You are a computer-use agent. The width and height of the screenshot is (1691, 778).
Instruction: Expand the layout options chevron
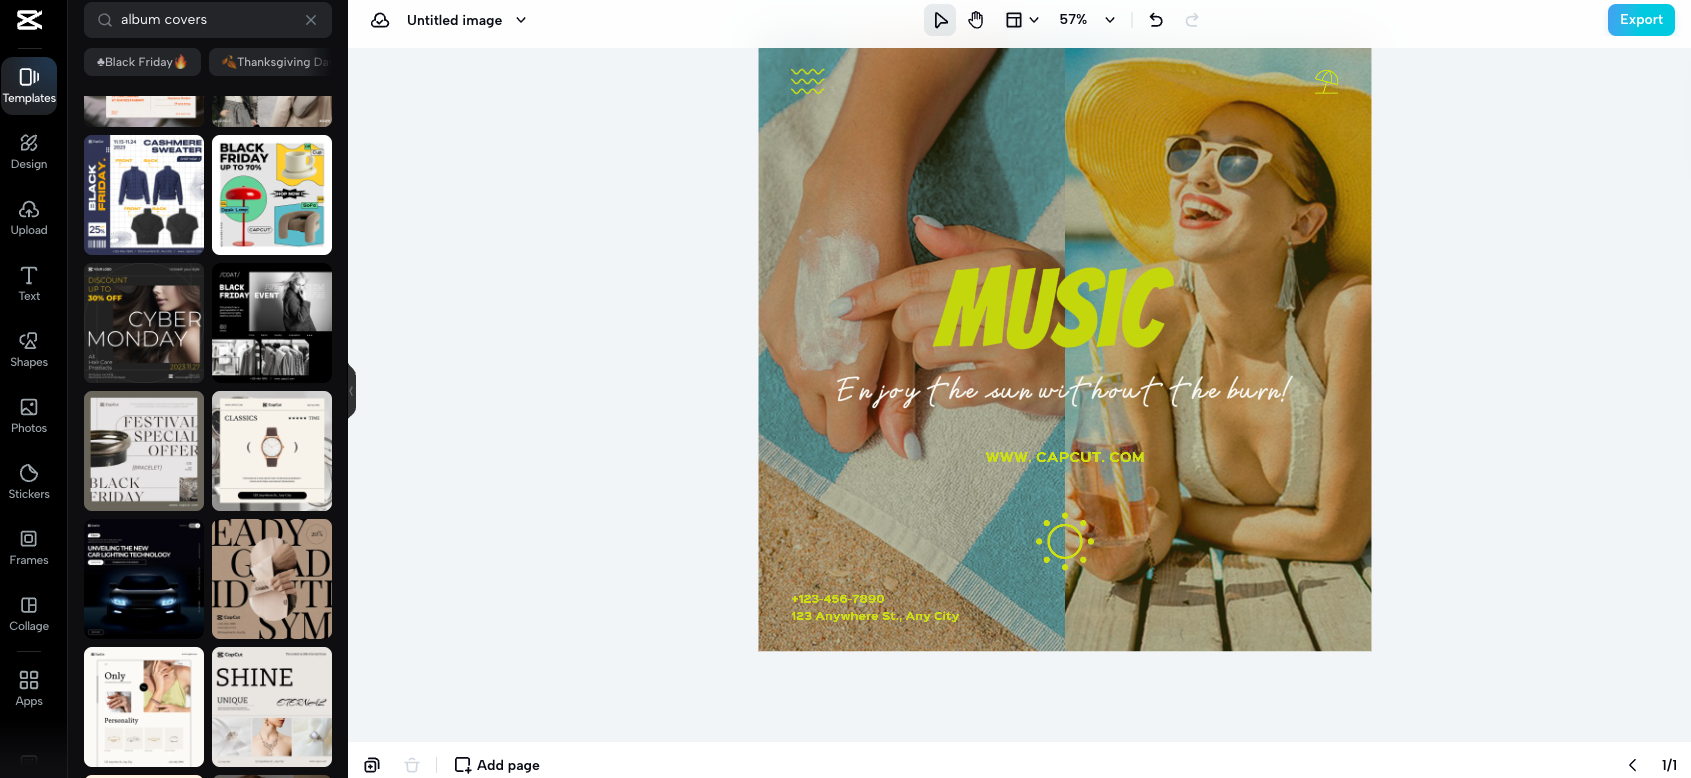1034,20
